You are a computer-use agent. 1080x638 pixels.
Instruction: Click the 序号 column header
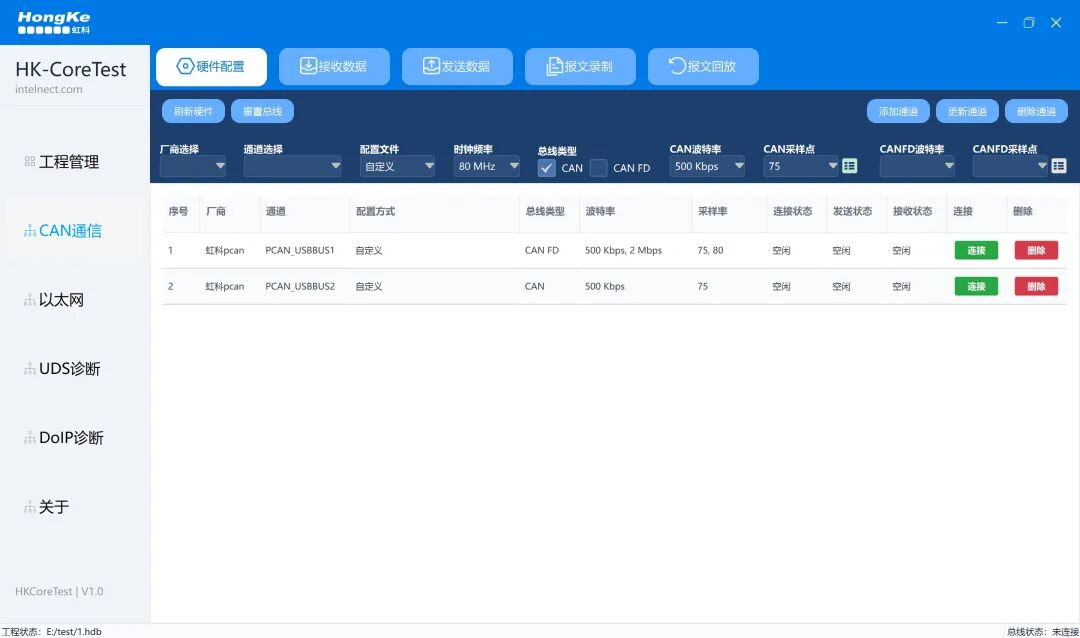[x=178, y=212]
